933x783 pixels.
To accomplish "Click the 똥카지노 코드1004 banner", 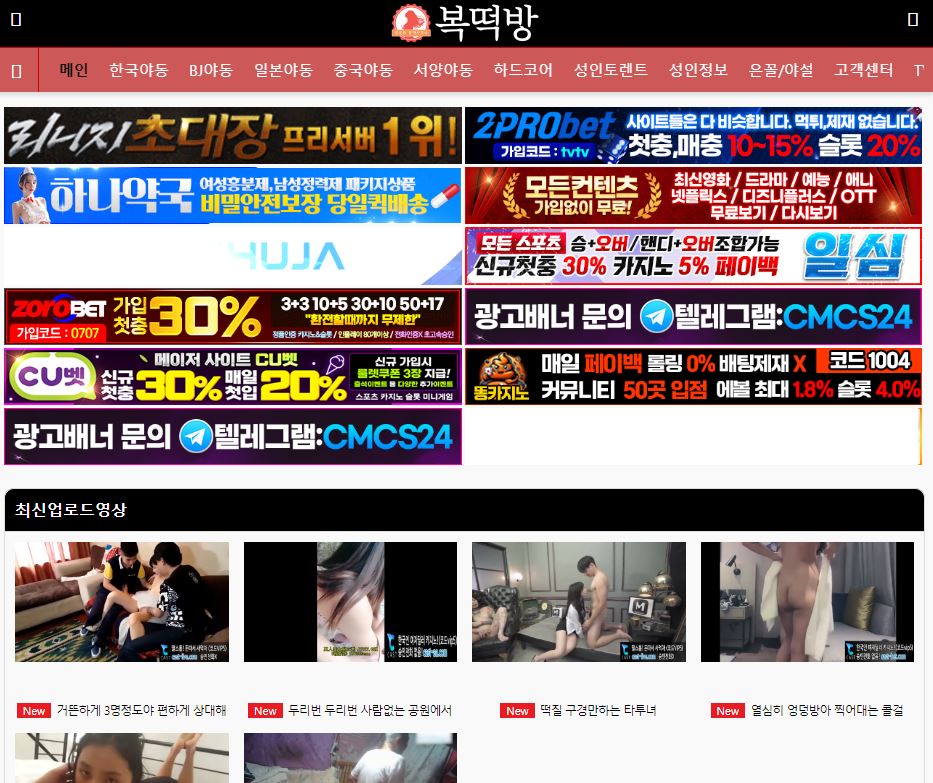I will click(x=693, y=377).
